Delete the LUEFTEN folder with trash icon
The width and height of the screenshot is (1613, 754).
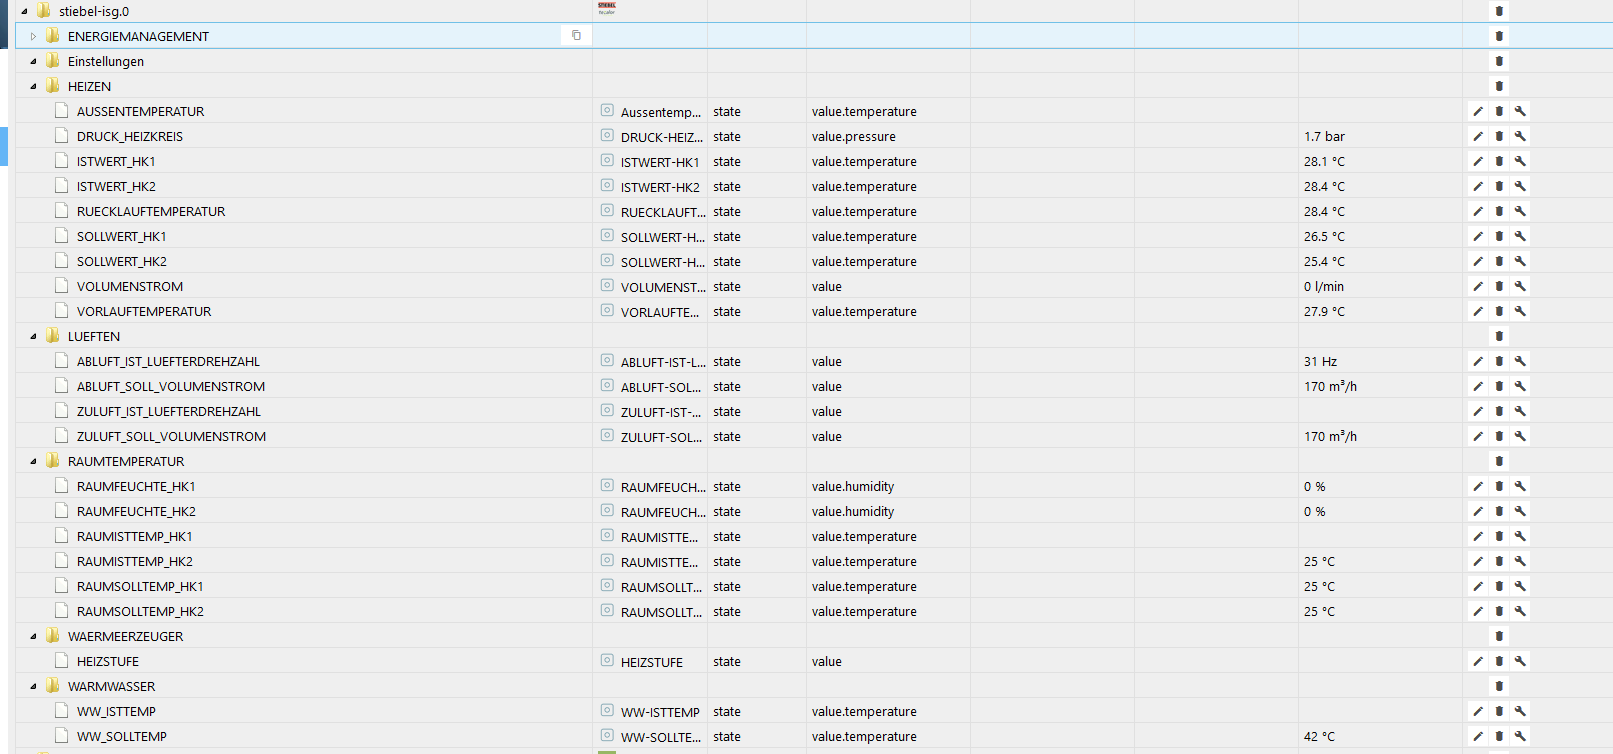point(1499,336)
